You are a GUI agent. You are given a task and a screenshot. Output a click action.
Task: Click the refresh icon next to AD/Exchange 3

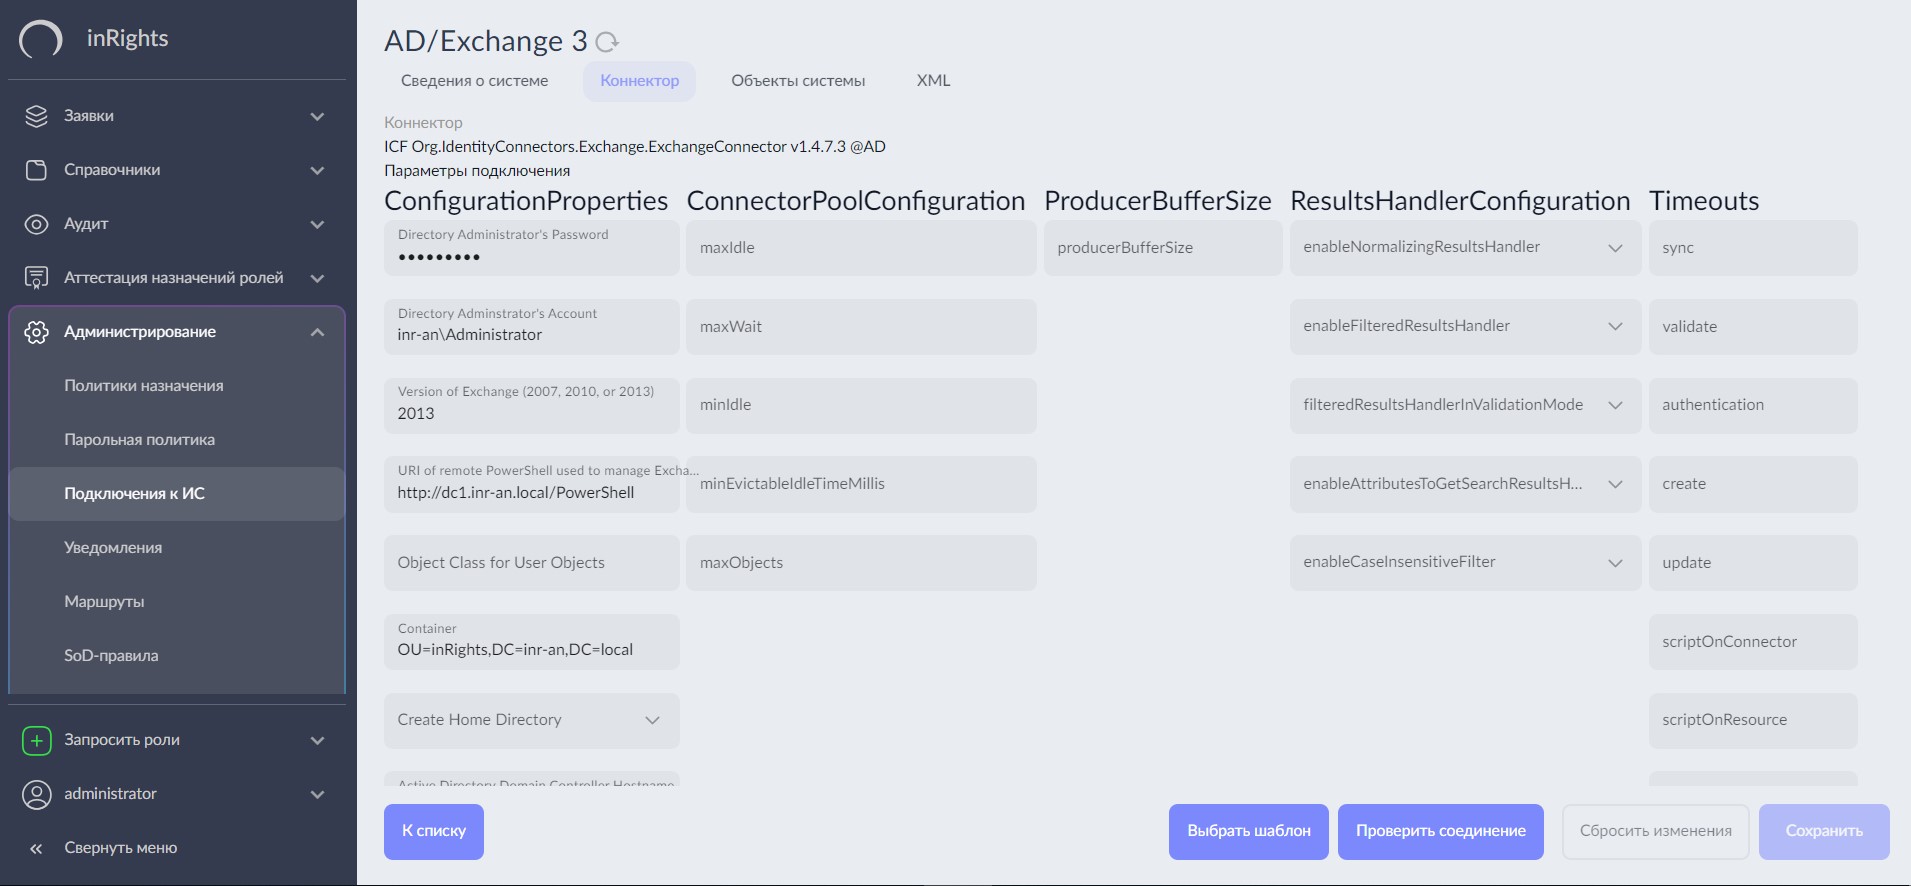coord(607,42)
